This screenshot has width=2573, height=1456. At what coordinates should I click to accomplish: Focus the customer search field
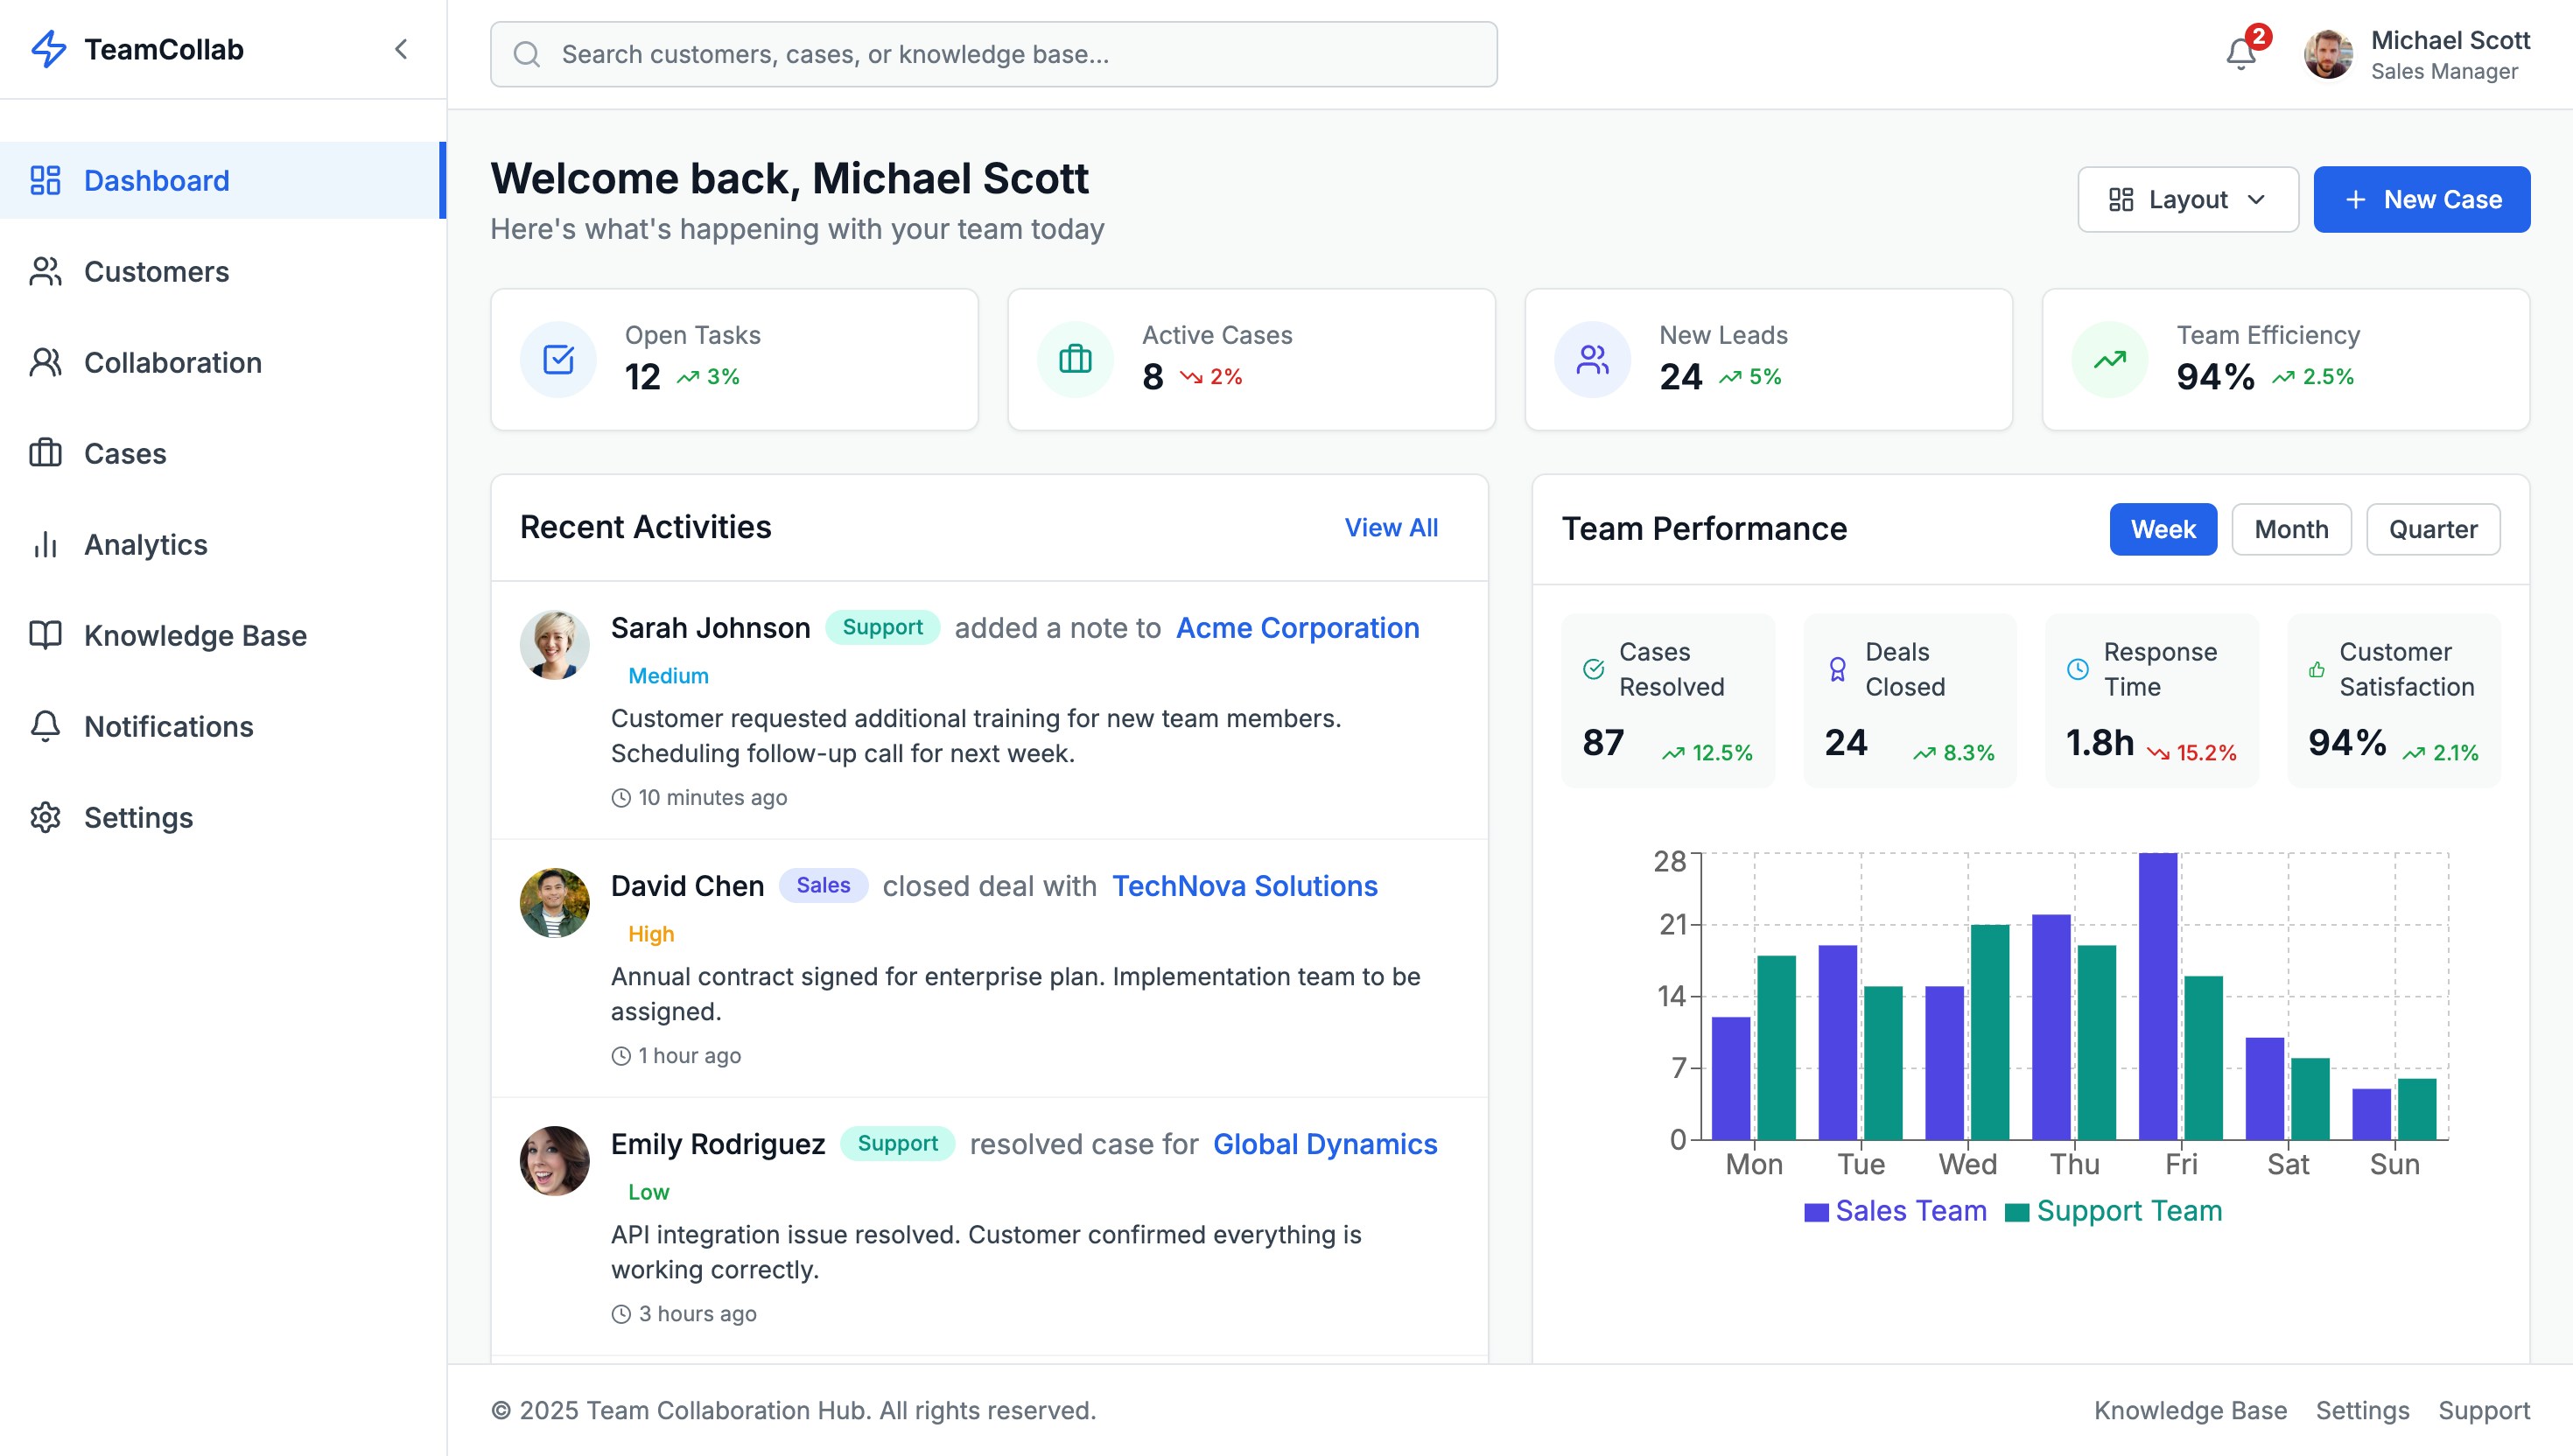point(993,54)
